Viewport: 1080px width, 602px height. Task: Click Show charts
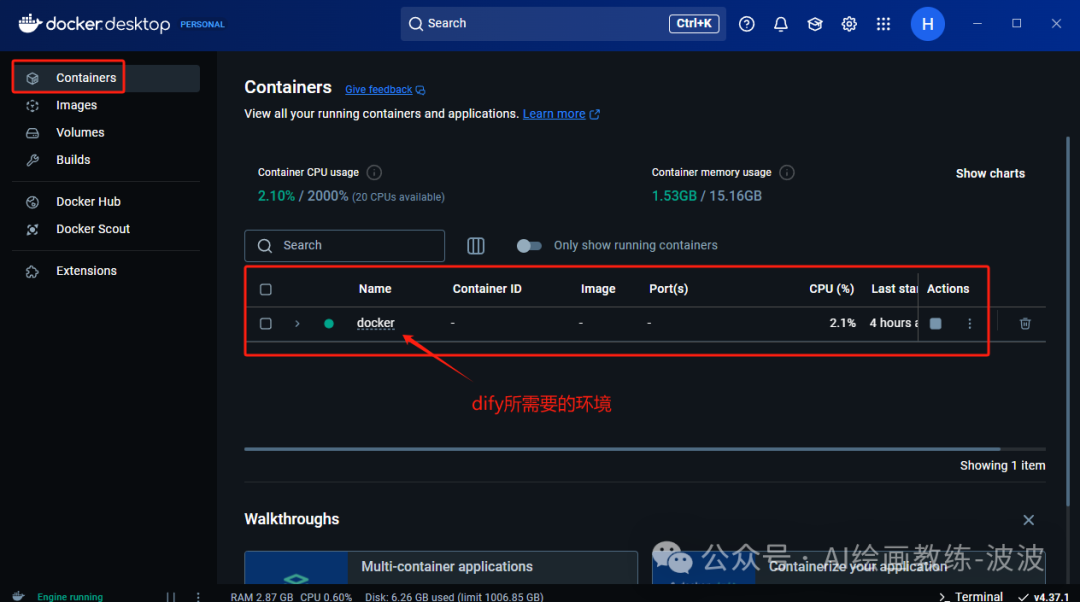click(990, 174)
